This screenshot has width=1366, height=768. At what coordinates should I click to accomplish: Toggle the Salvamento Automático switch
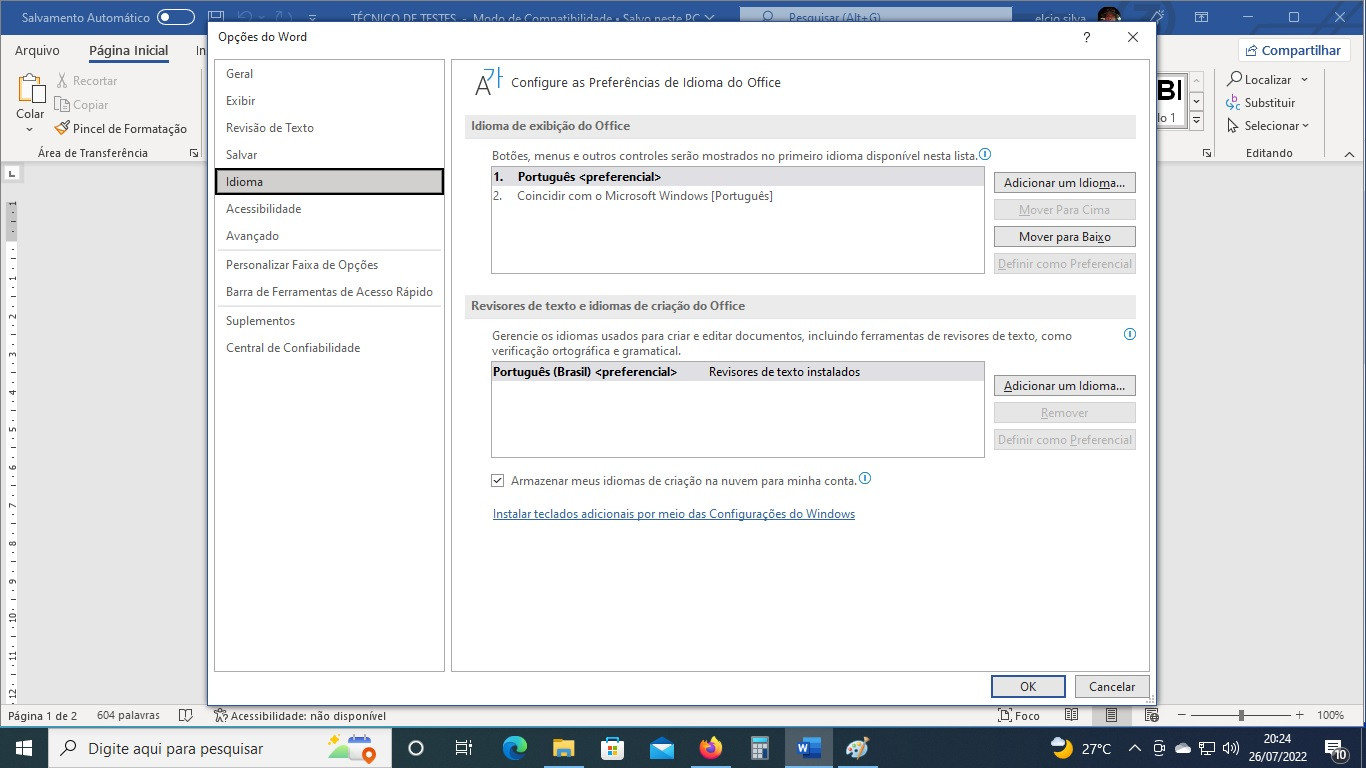tap(176, 17)
